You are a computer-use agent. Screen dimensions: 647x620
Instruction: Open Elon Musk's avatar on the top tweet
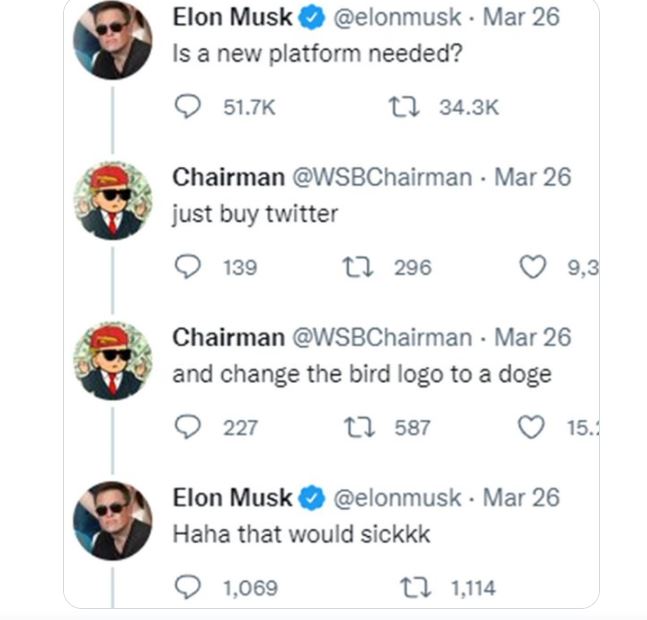[113, 41]
